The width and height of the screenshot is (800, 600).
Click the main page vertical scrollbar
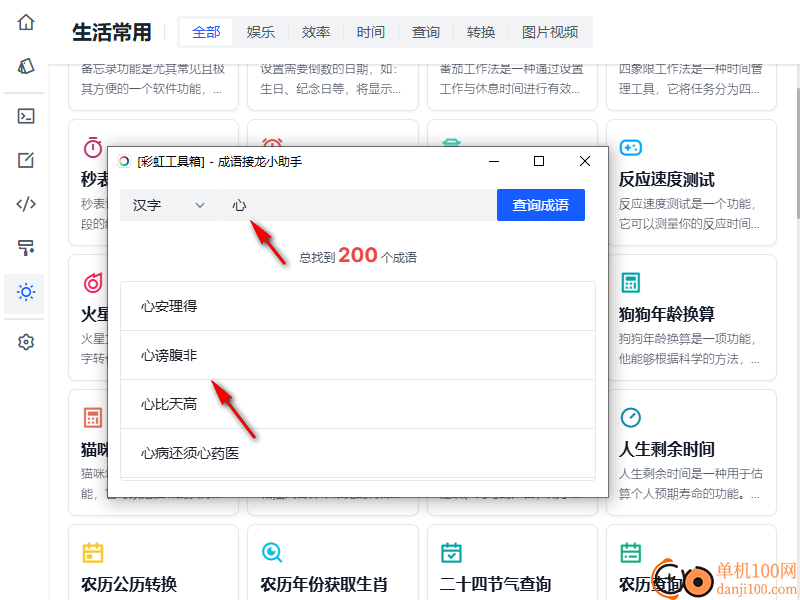pyautogui.click(x=797, y=153)
